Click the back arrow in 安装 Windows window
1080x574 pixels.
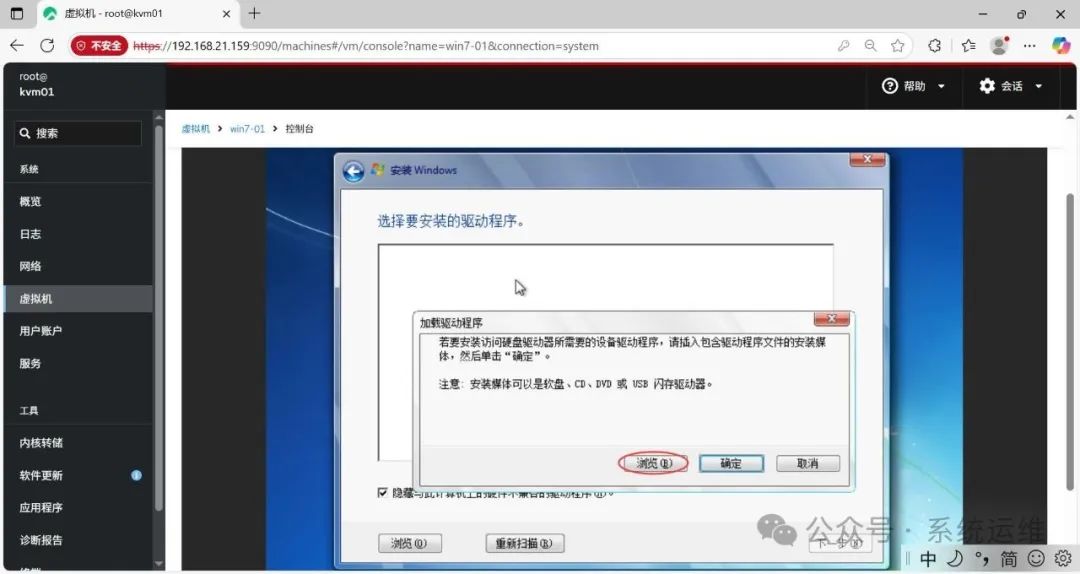[x=353, y=171]
